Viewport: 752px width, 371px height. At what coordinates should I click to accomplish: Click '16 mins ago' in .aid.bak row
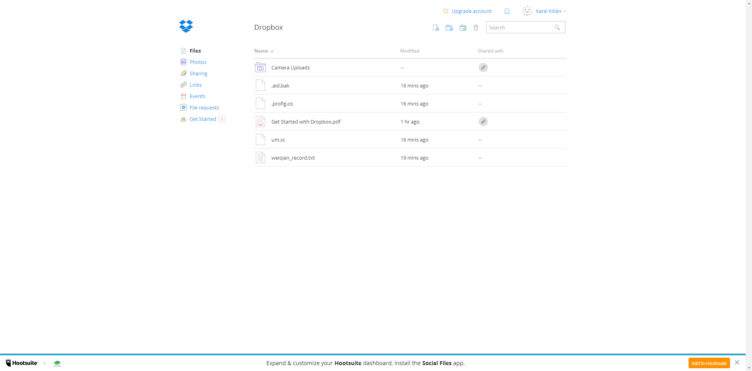click(x=414, y=86)
